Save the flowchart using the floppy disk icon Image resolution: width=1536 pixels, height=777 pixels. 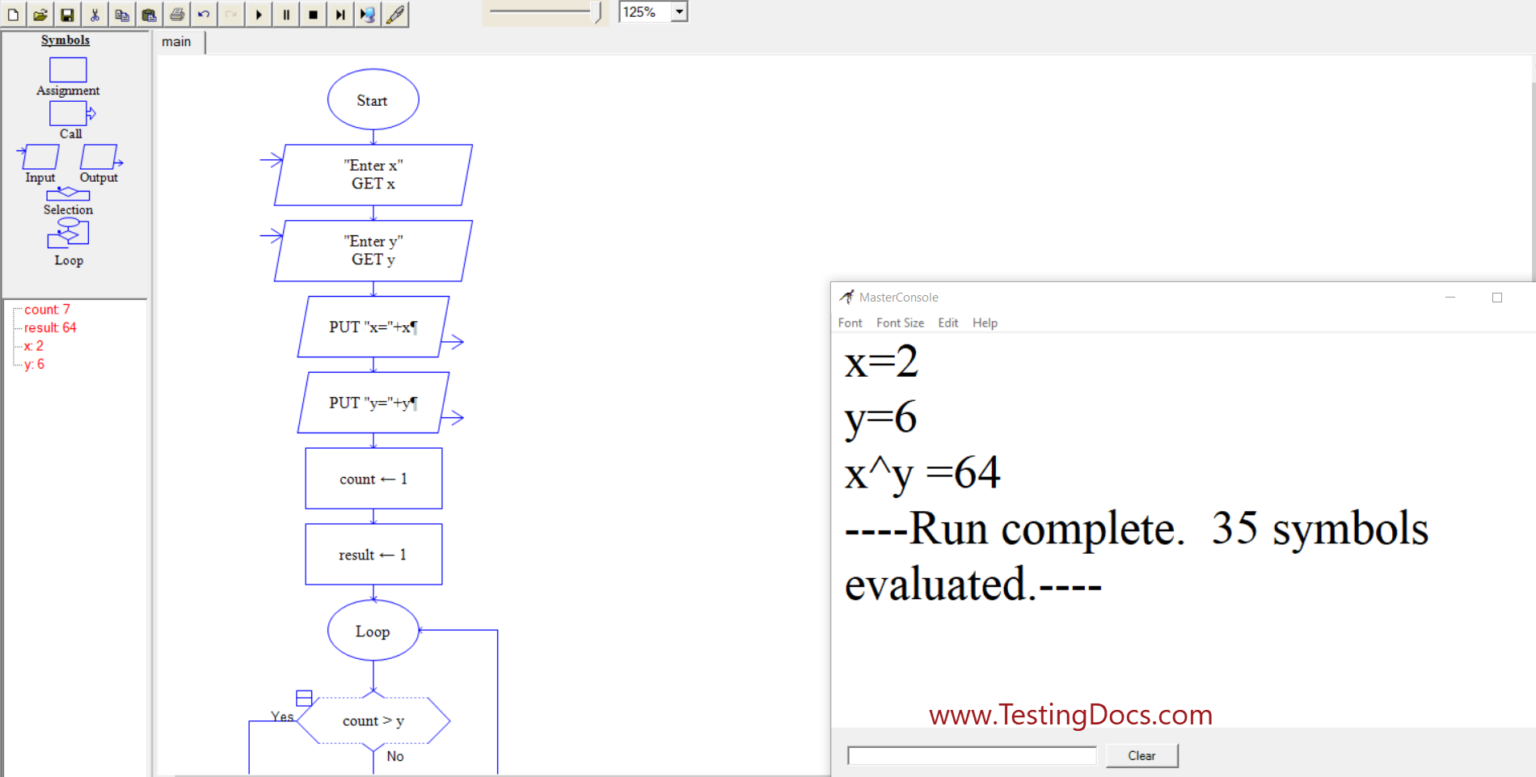[67, 14]
